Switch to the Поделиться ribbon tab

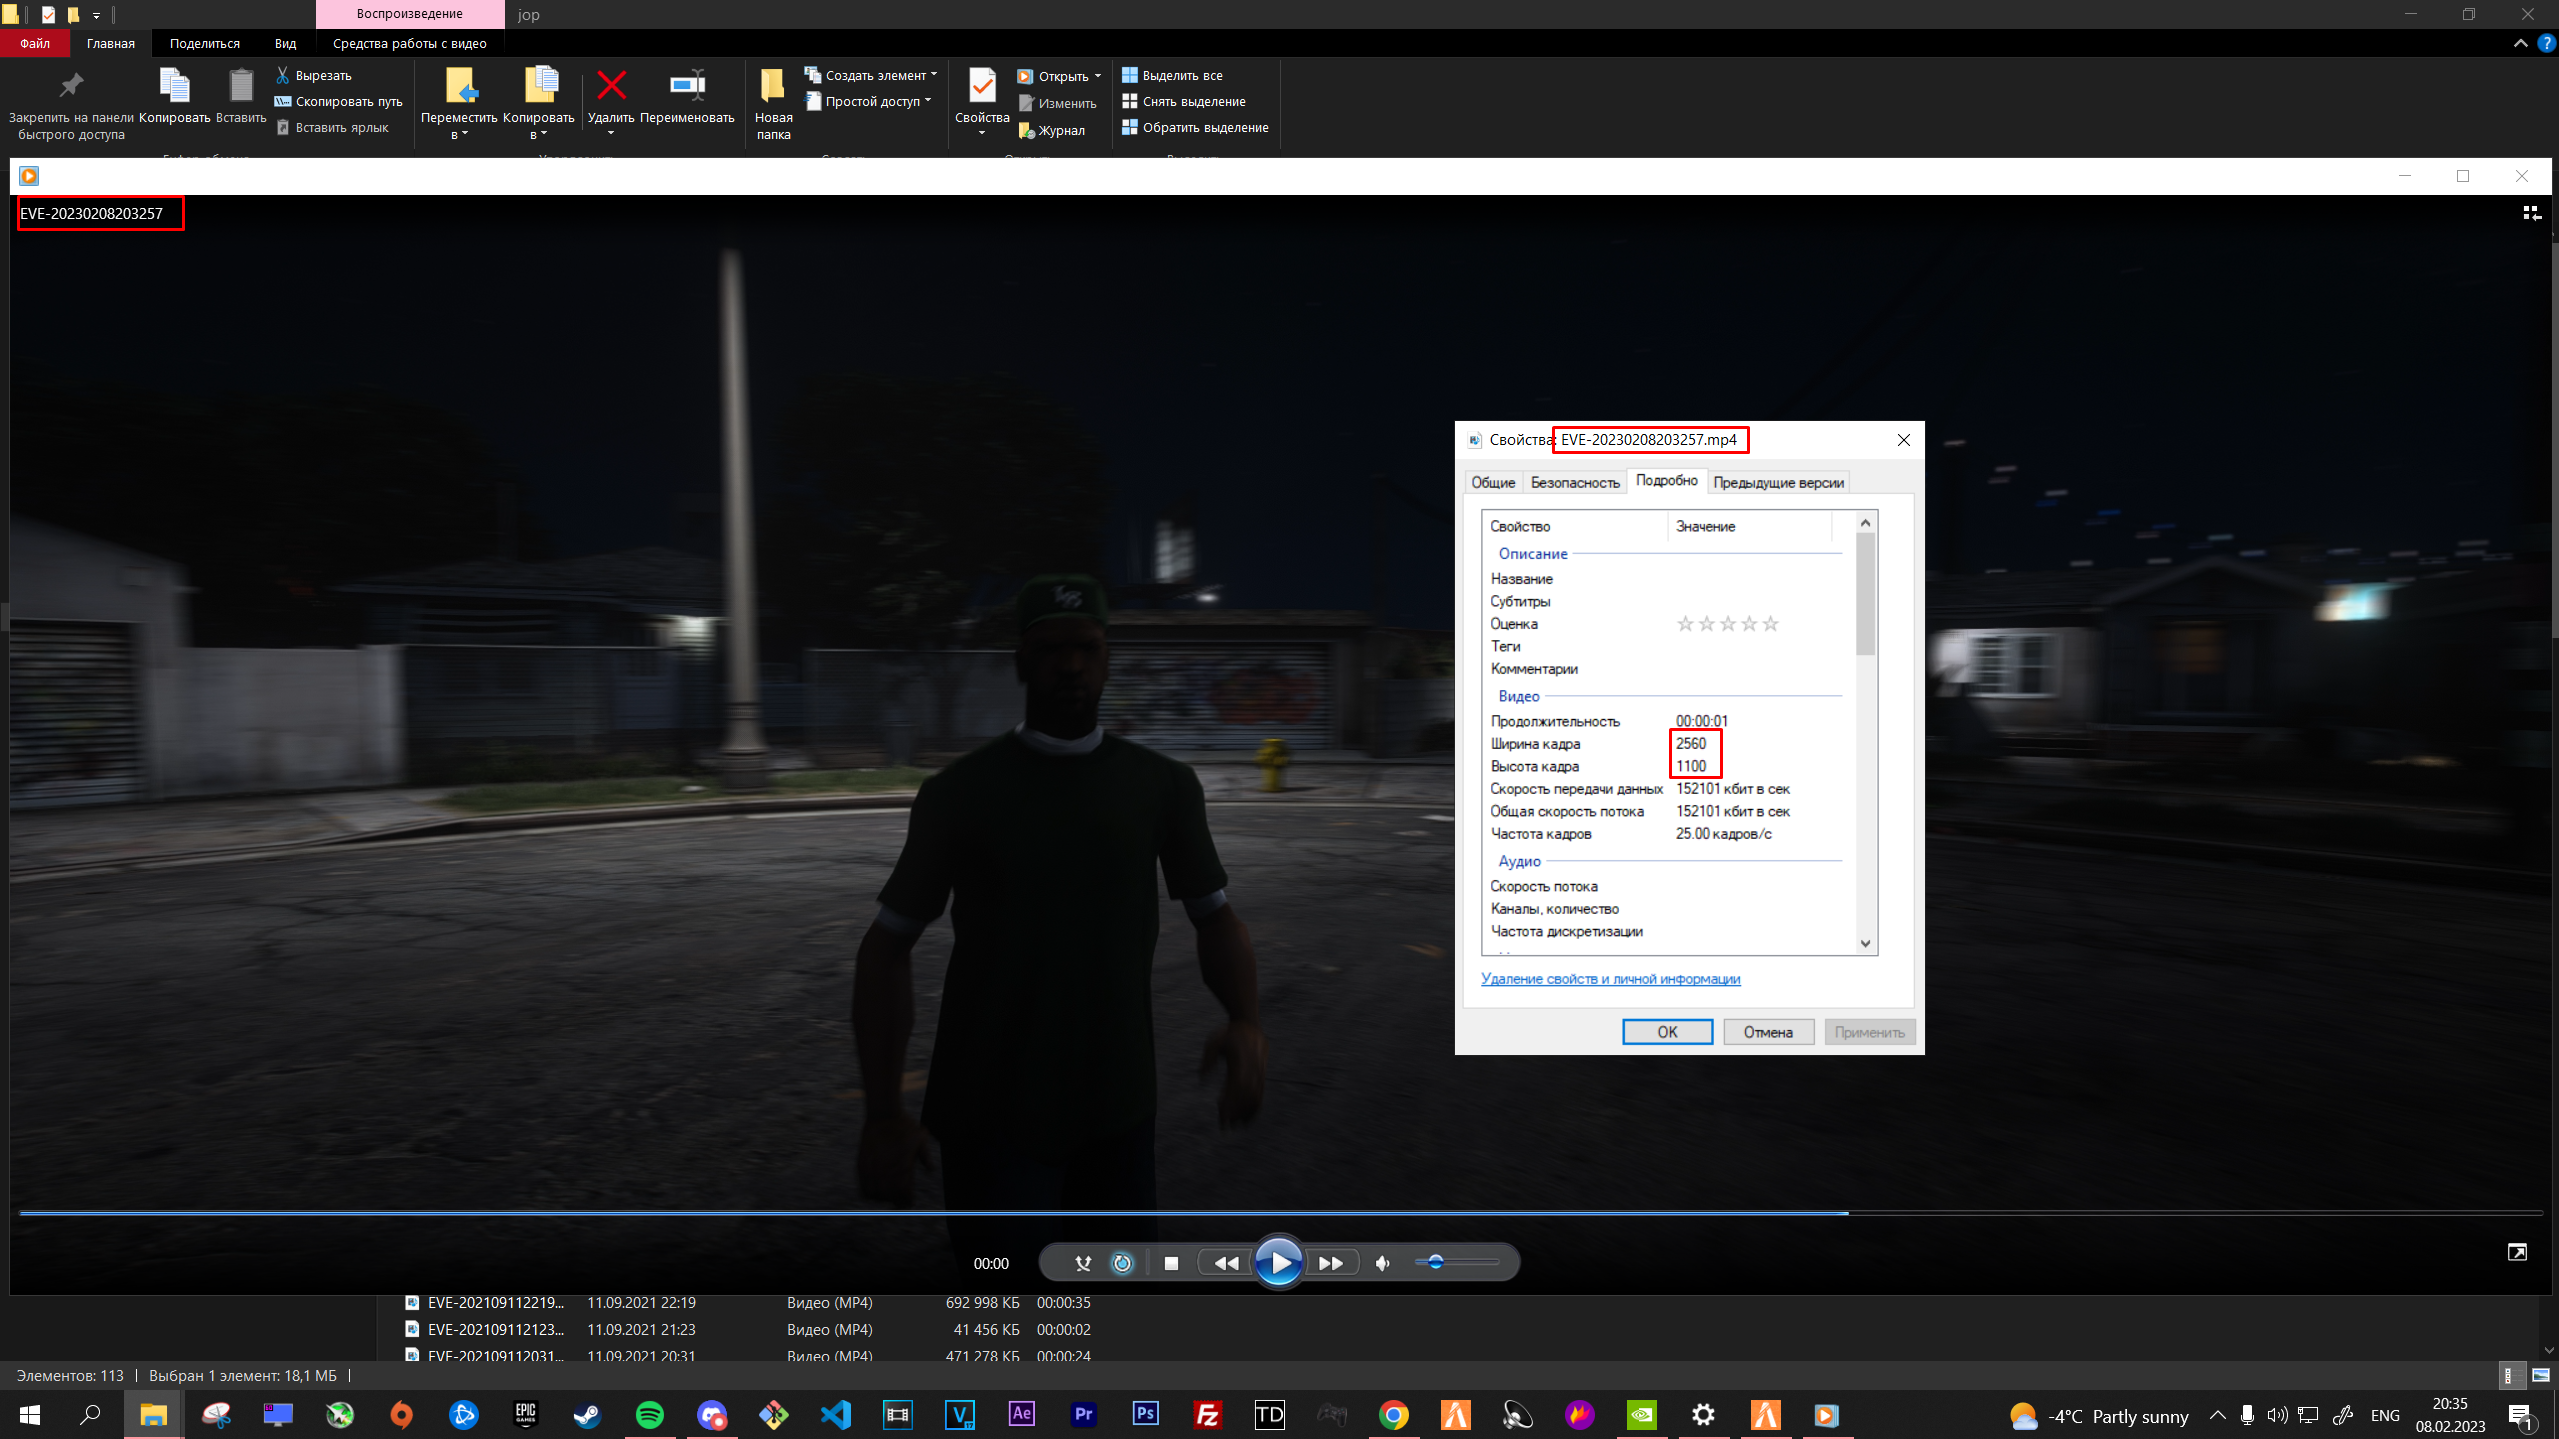204,43
